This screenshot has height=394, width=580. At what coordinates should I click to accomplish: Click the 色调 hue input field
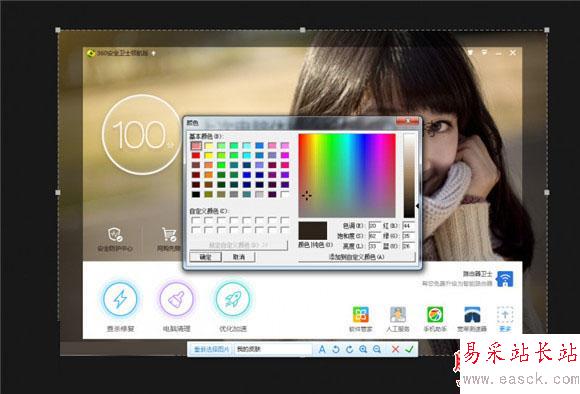pos(375,225)
